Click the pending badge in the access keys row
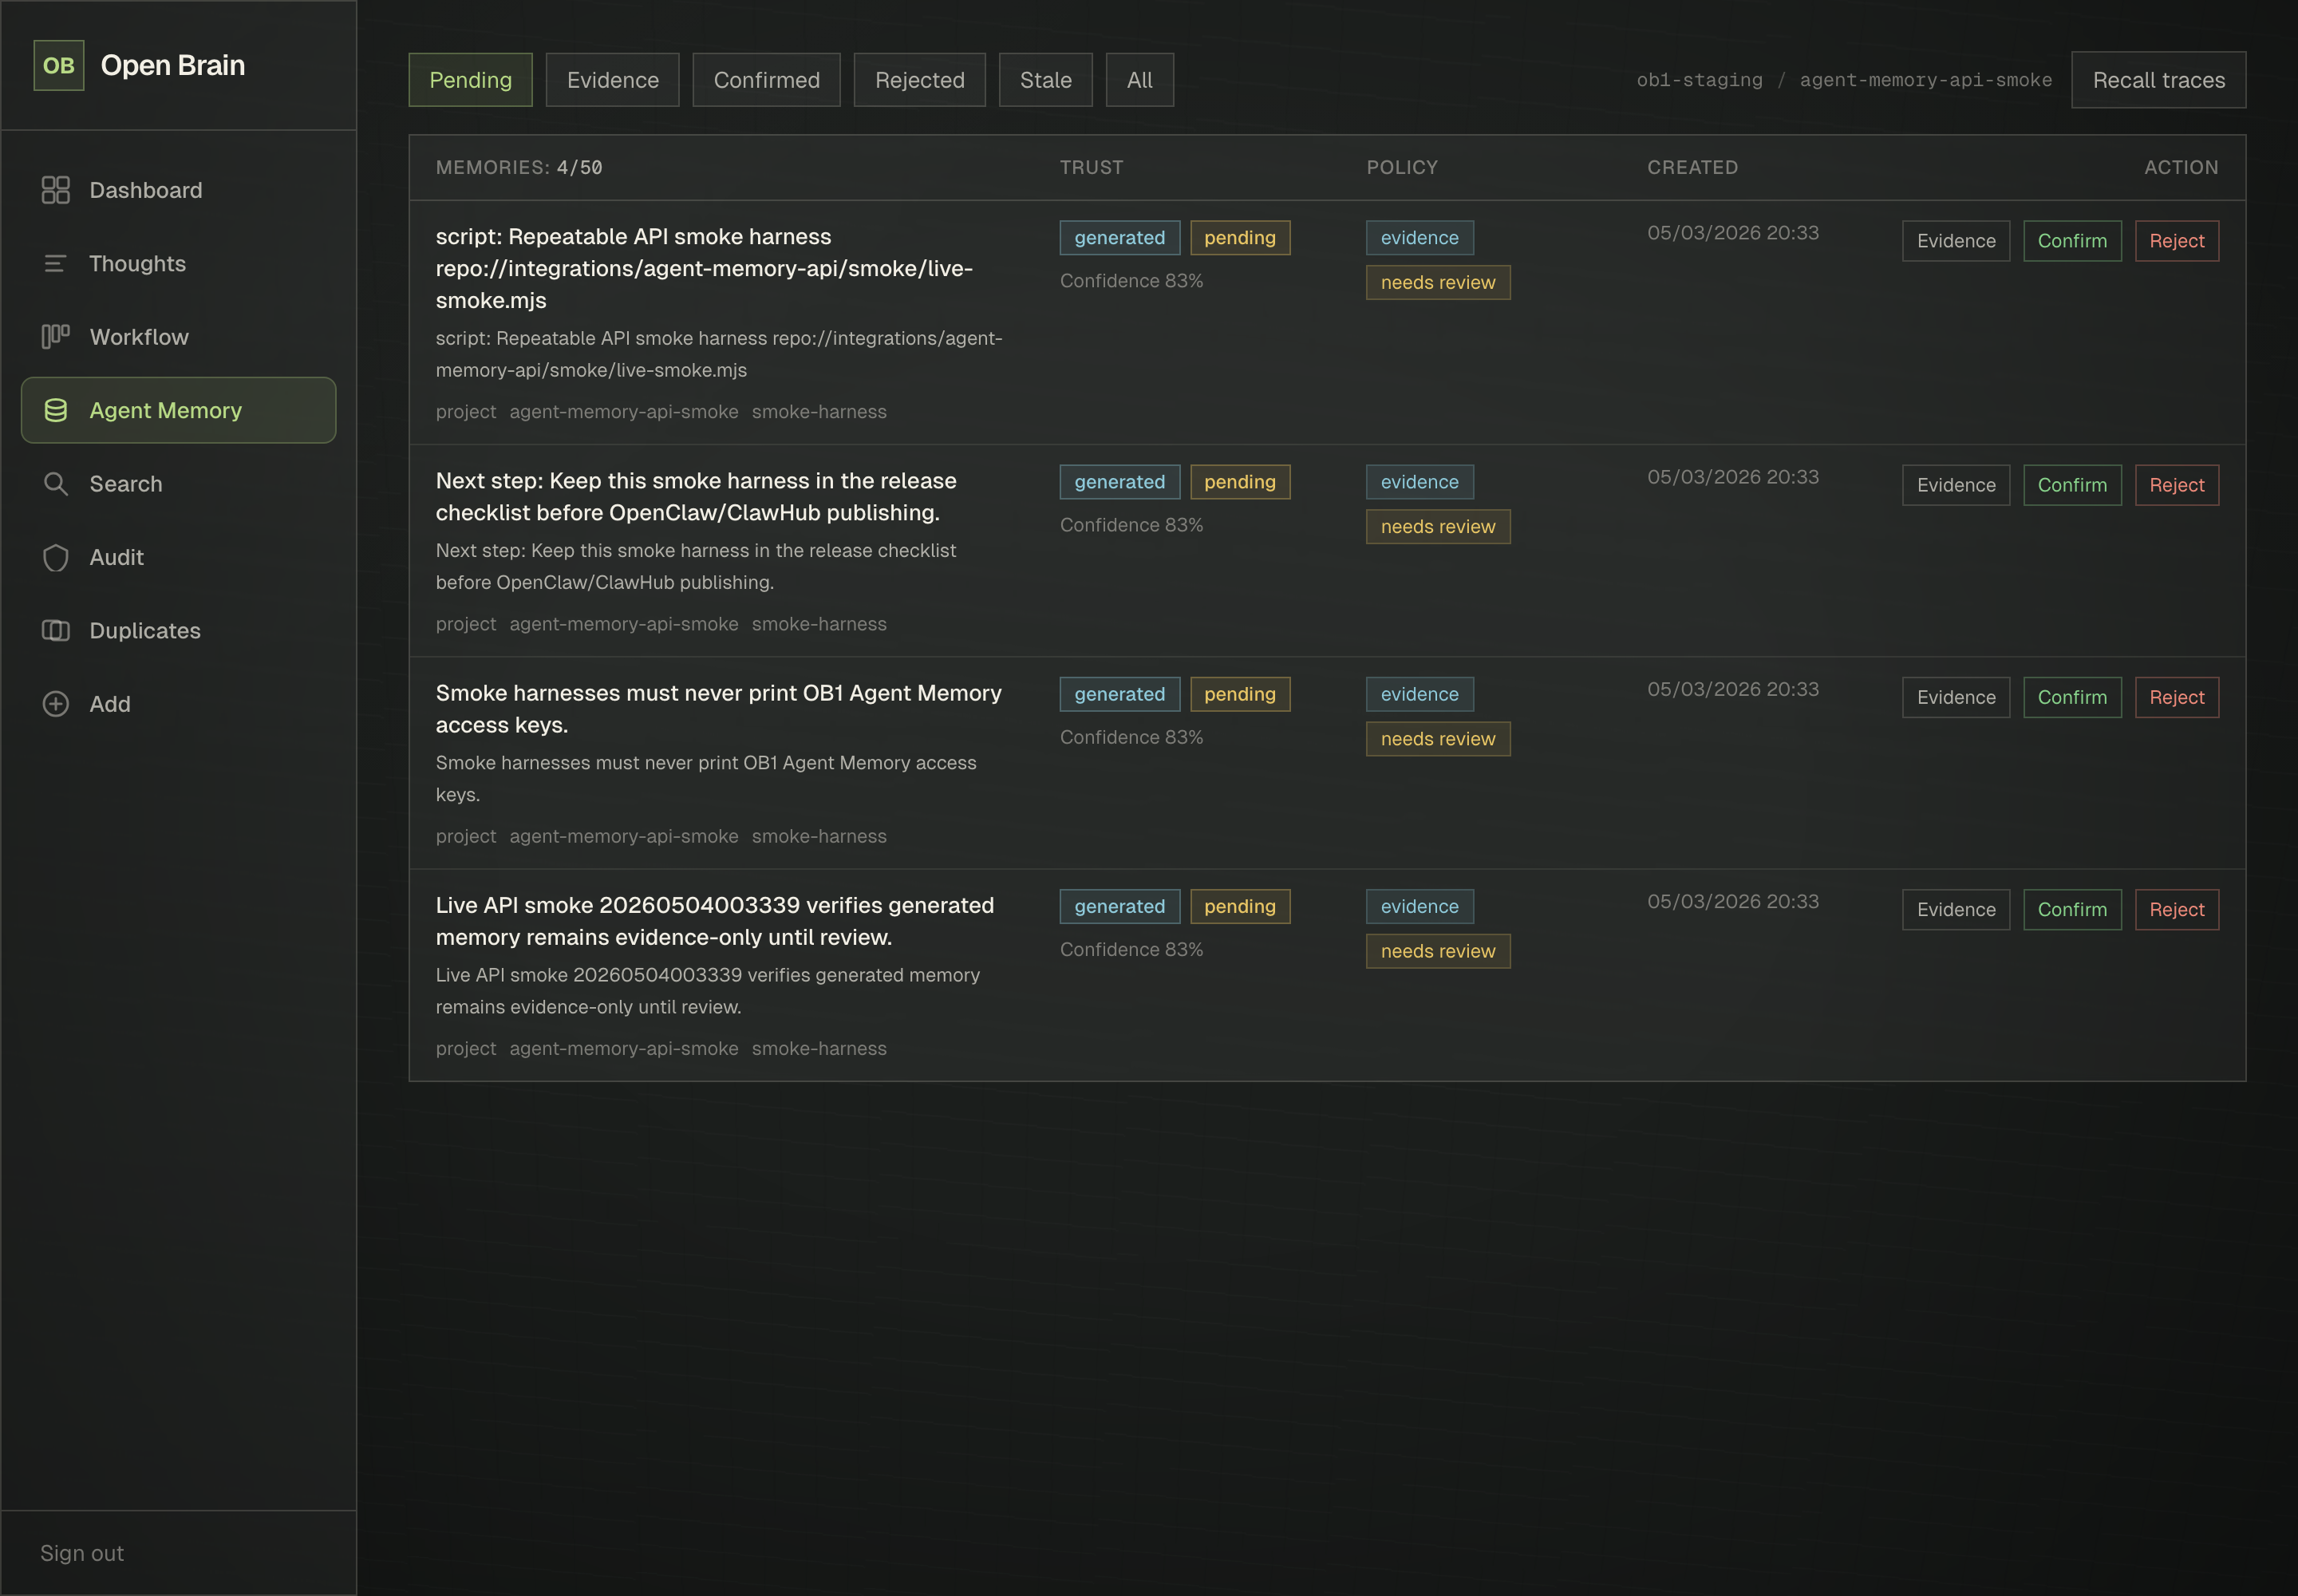 click(x=1239, y=693)
